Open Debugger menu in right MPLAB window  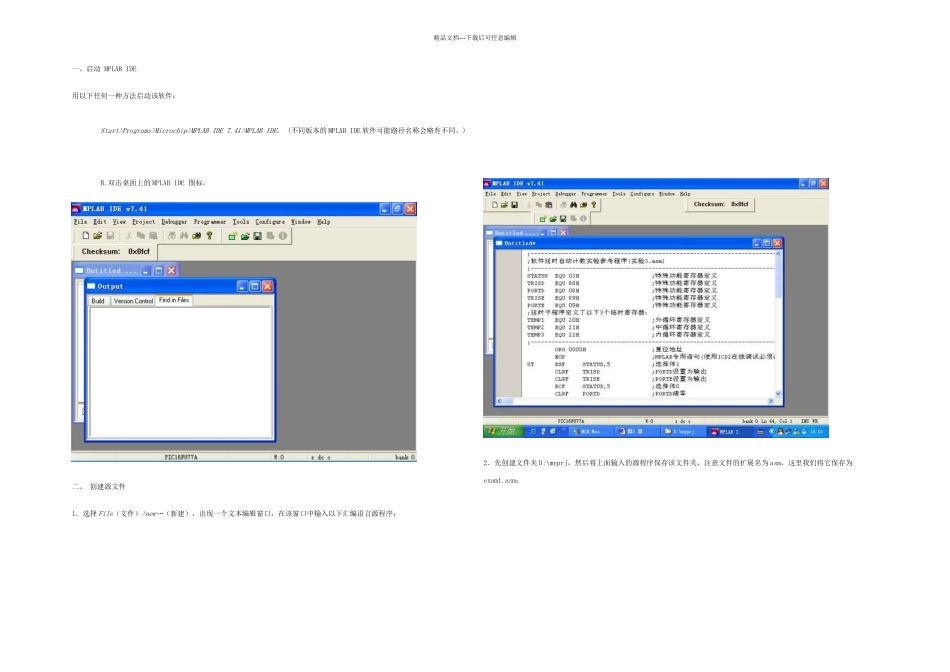tap(566, 194)
